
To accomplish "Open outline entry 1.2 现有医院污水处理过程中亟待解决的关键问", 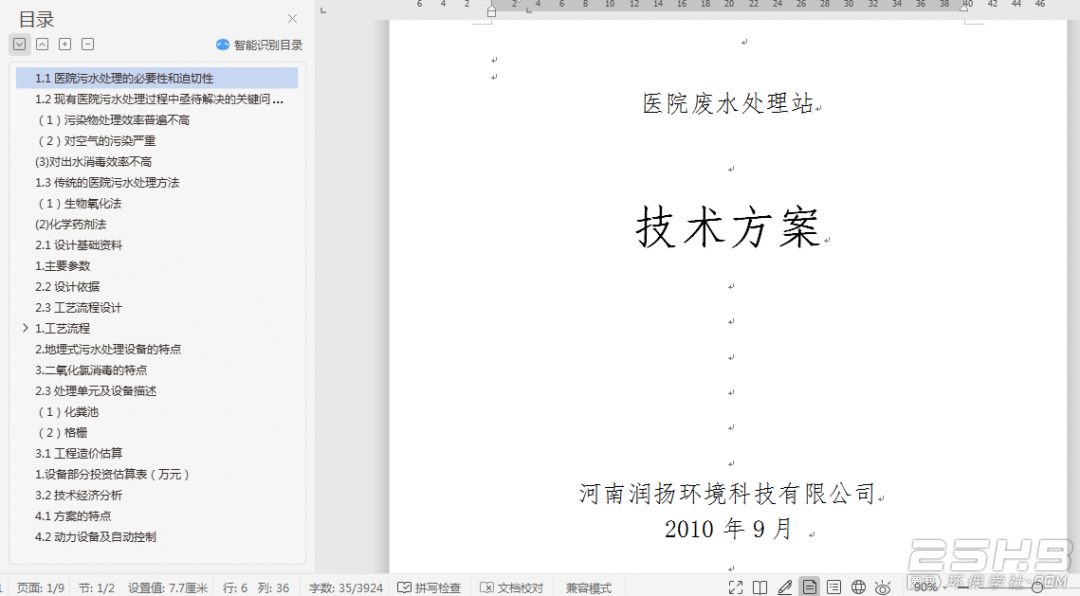I will [x=157, y=99].
